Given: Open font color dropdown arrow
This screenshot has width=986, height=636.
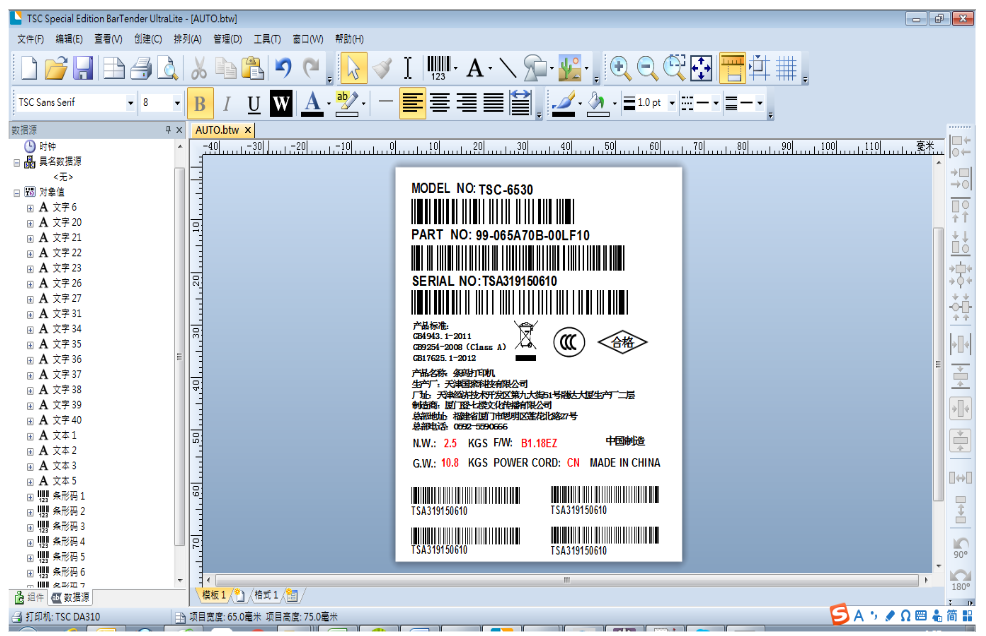Looking at the screenshot, I should (x=329, y=104).
